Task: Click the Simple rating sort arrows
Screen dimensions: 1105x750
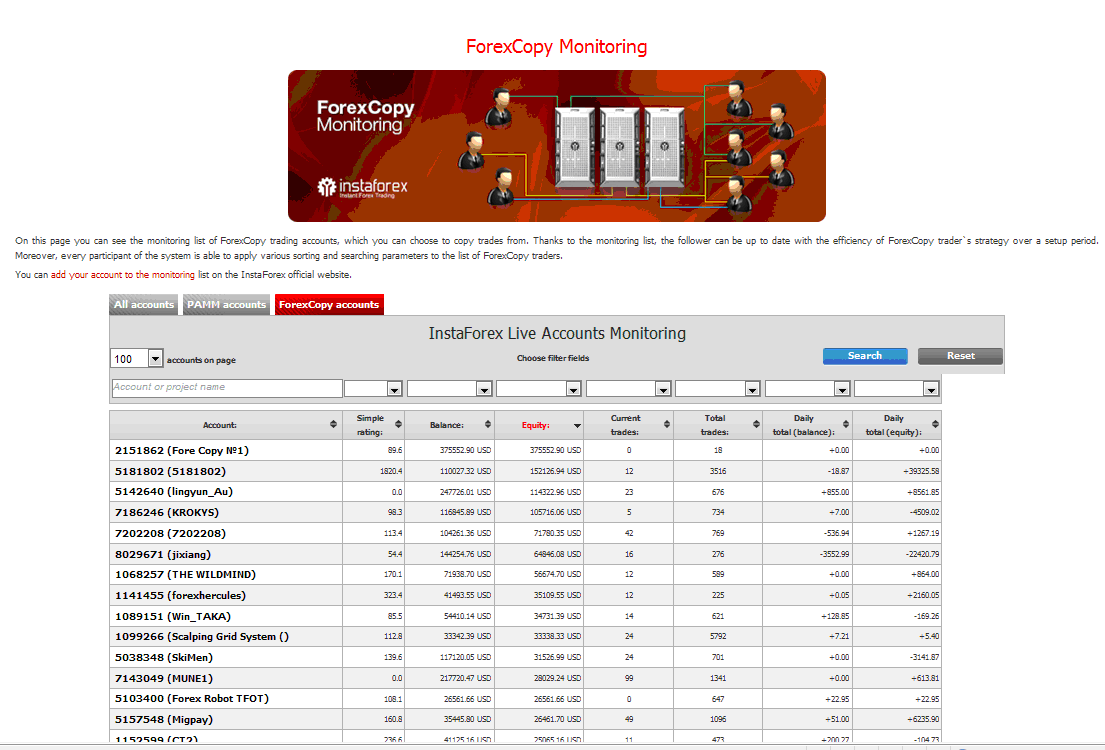Action: (x=398, y=424)
